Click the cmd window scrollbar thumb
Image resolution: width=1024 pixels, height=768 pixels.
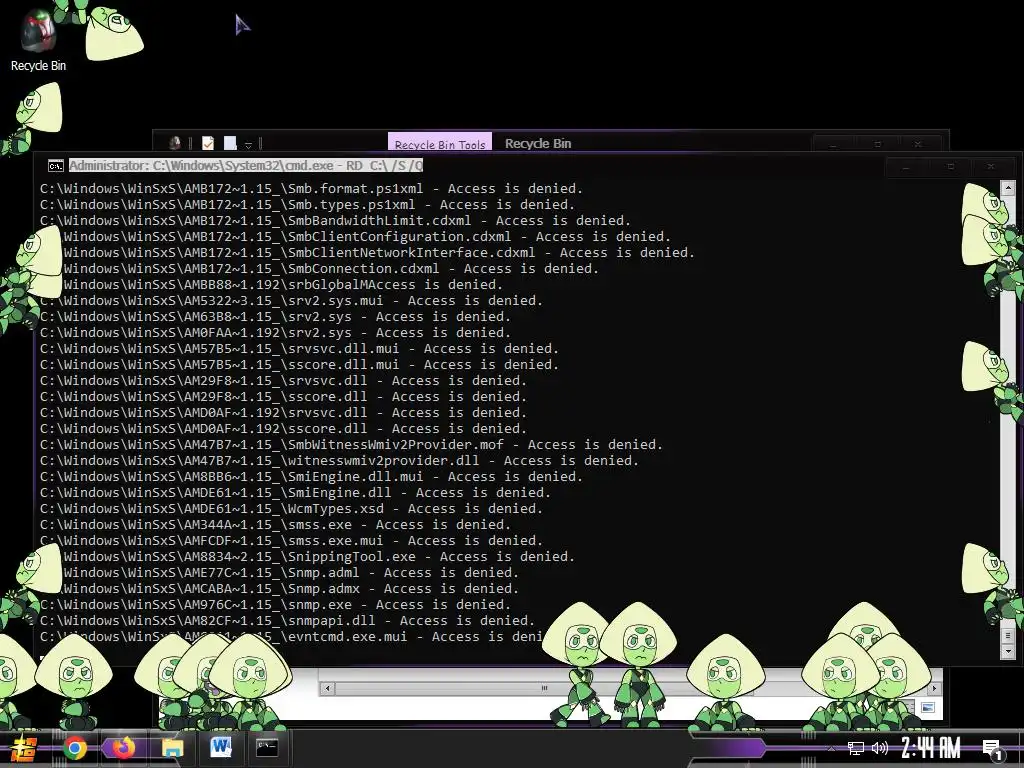(x=1008, y=635)
